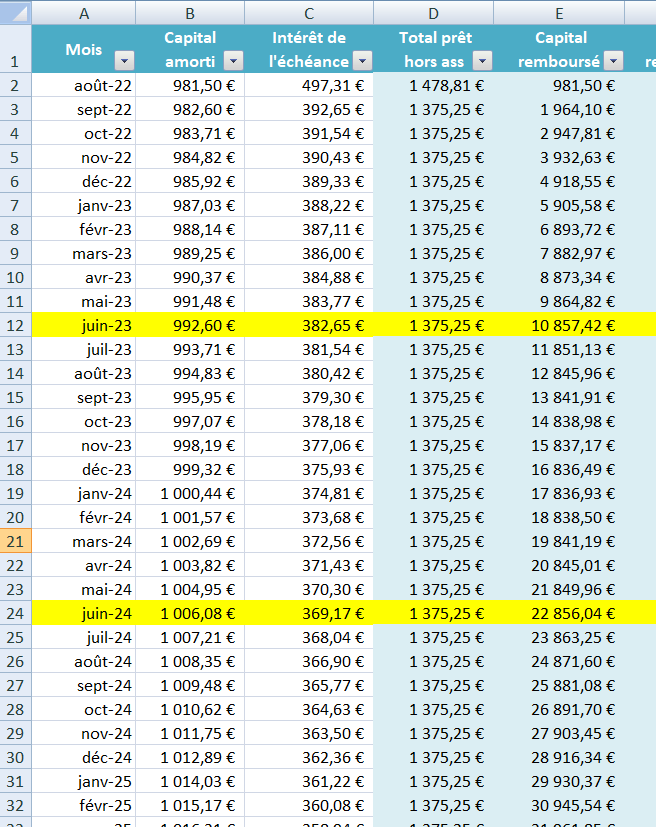Click cell '1 003,82 €'
The height and width of the screenshot is (827, 656).
click(190, 565)
